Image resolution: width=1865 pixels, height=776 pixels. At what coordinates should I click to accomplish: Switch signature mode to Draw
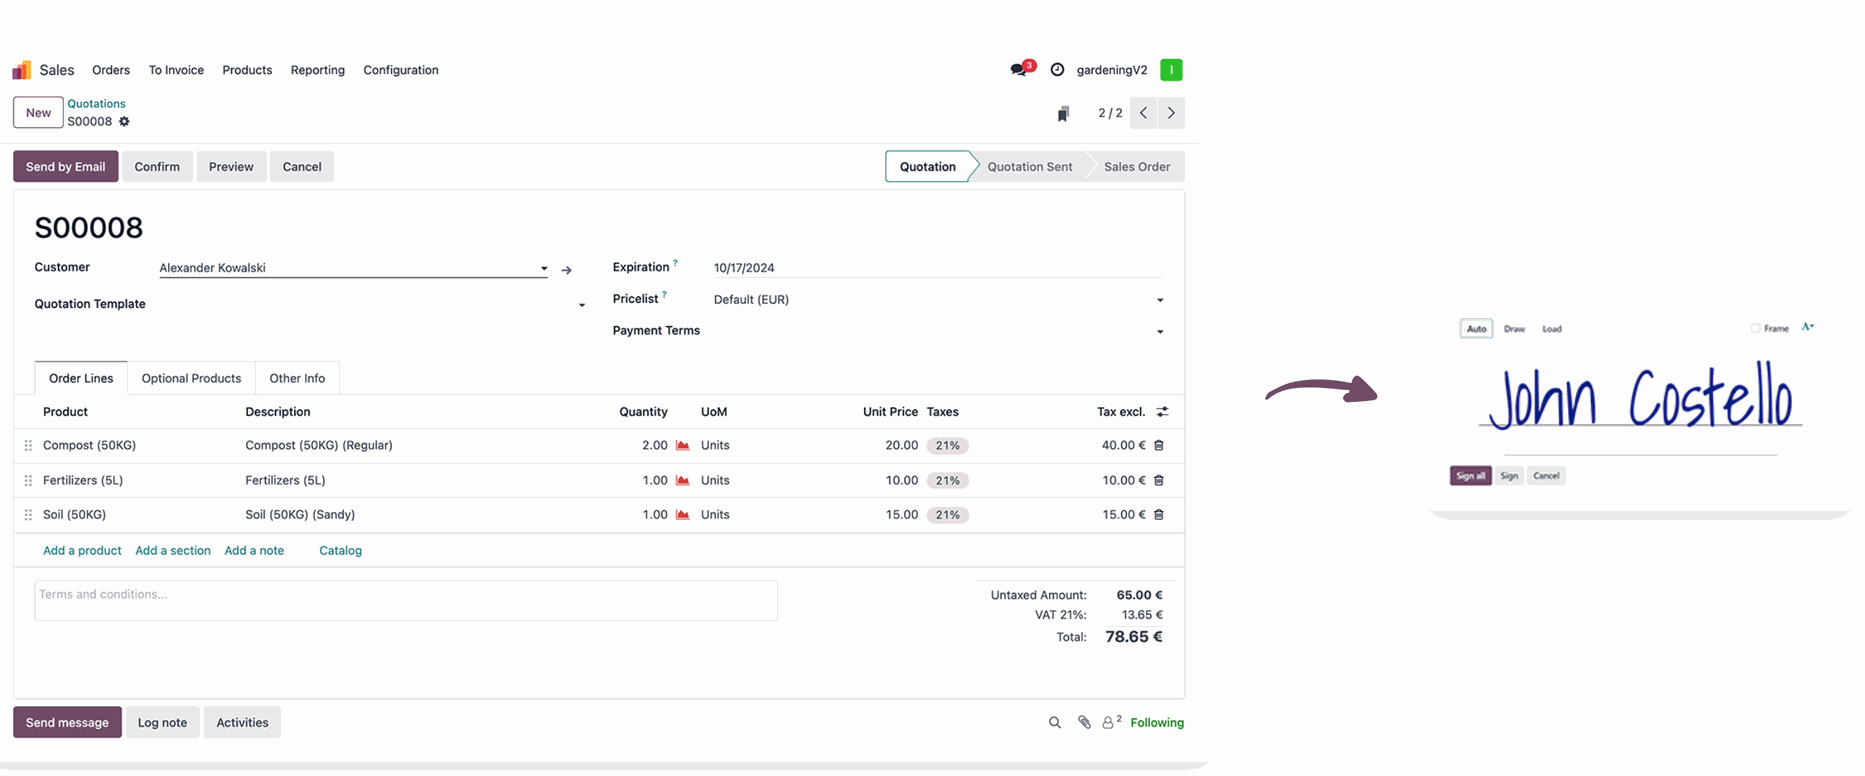click(x=1514, y=329)
